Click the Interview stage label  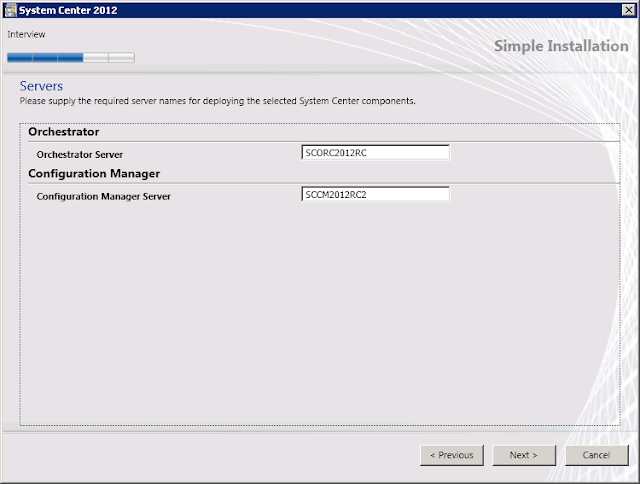click(26, 34)
